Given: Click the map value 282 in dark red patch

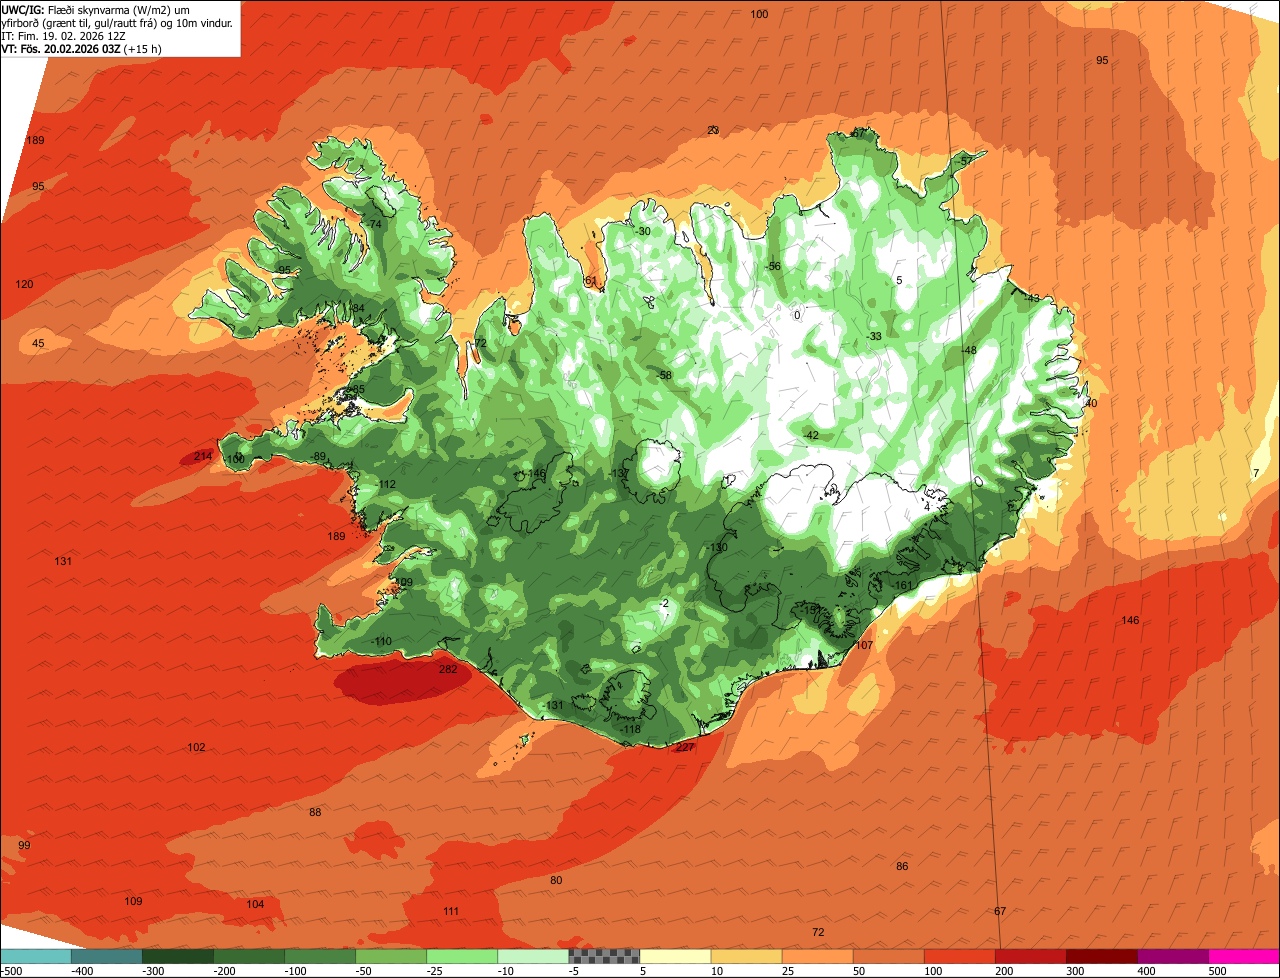Looking at the screenshot, I should point(448,669).
